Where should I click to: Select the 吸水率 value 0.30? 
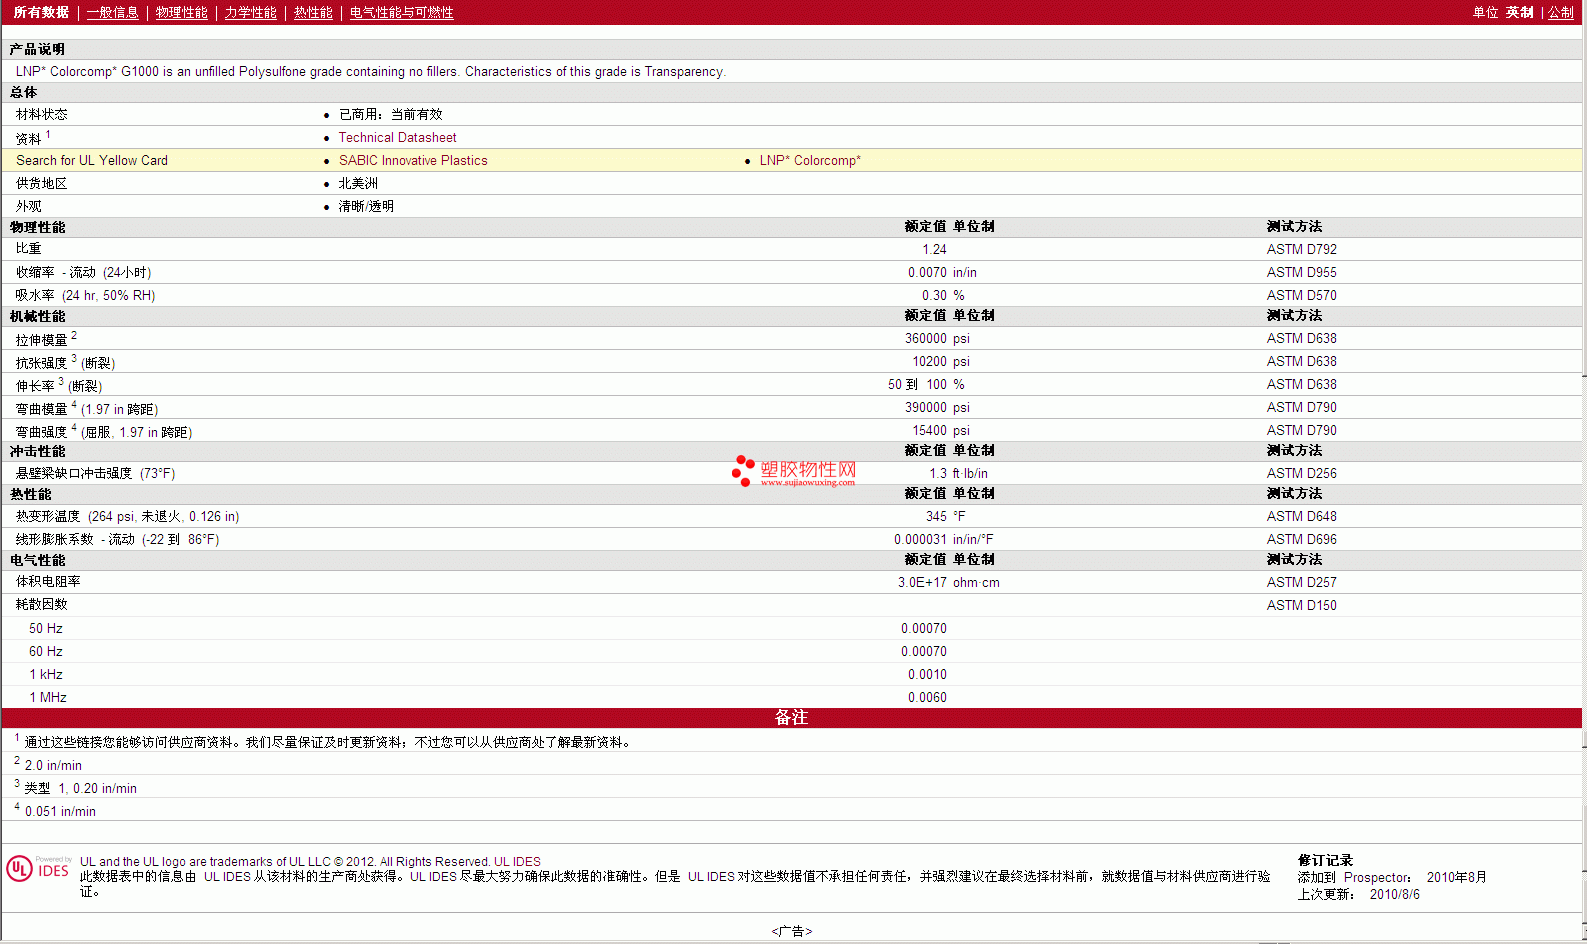(x=934, y=295)
